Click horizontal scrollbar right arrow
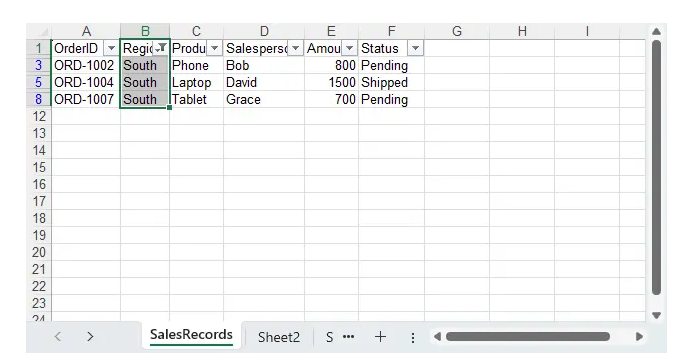 pyautogui.click(x=640, y=337)
